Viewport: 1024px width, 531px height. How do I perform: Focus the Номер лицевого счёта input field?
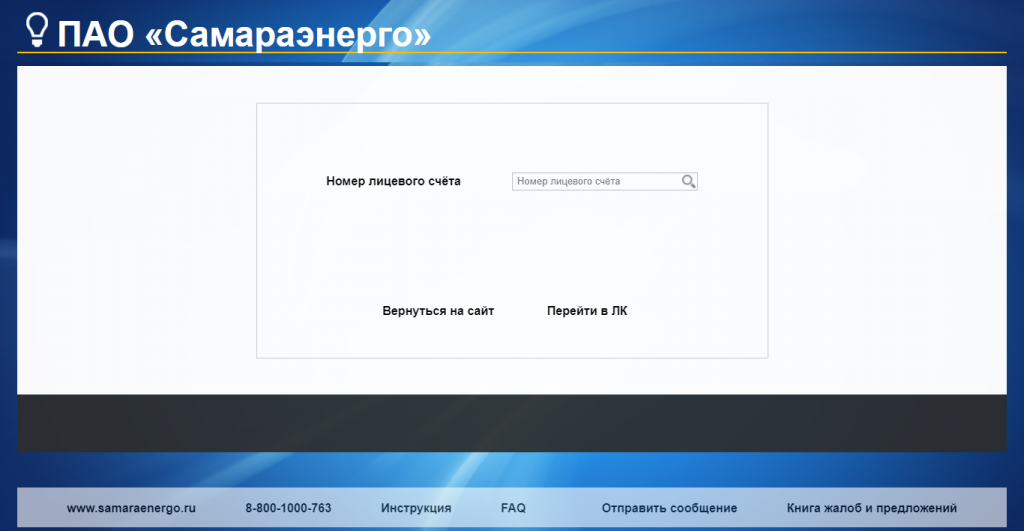click(605, 182)
